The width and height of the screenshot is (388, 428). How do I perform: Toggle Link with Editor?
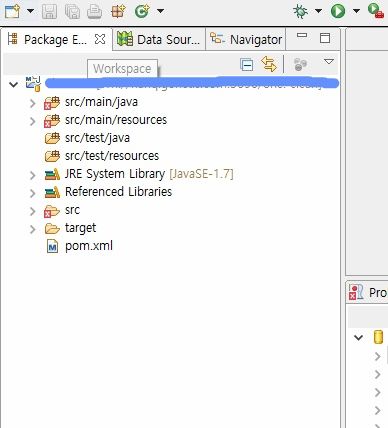pyautogui.click(x=269, y=64)
